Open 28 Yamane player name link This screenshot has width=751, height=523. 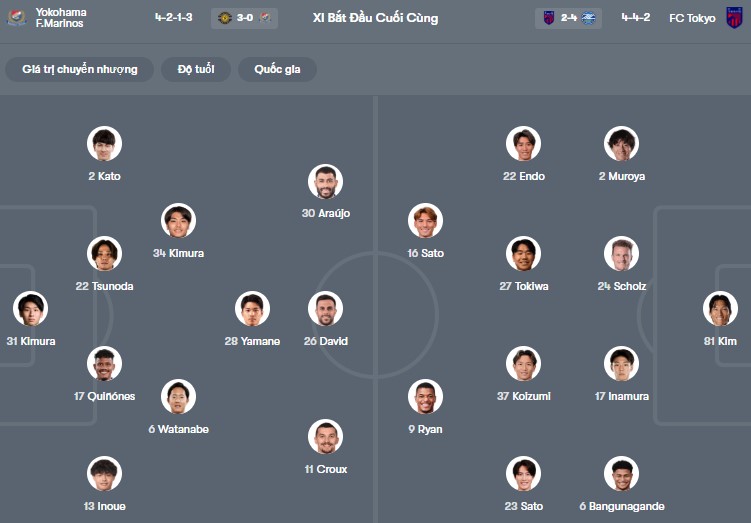point(252,341)
